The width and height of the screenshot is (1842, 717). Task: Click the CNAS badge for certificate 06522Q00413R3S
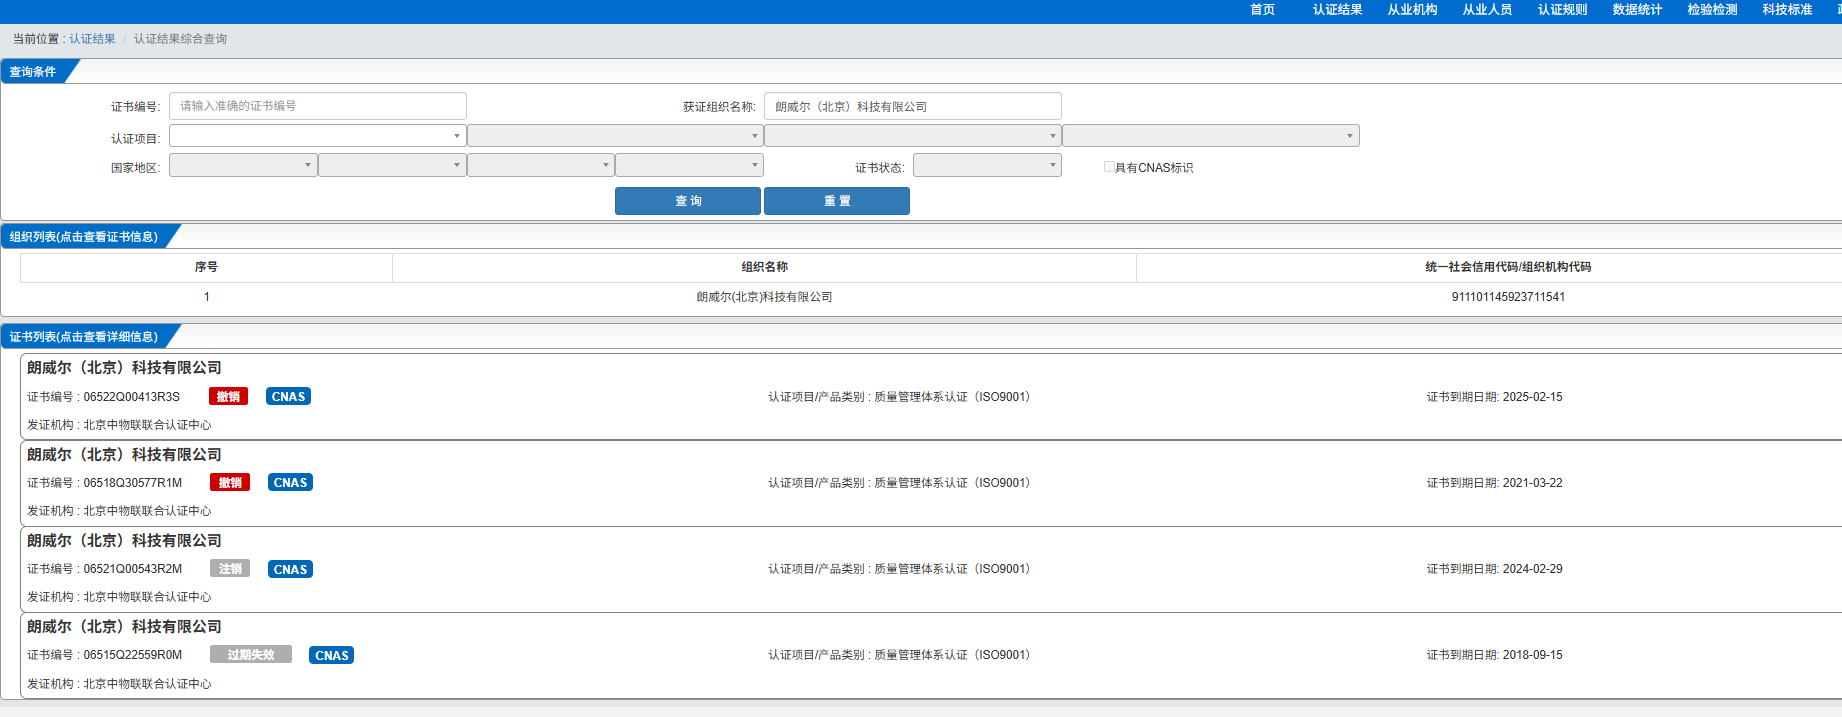tap(288, 397)
